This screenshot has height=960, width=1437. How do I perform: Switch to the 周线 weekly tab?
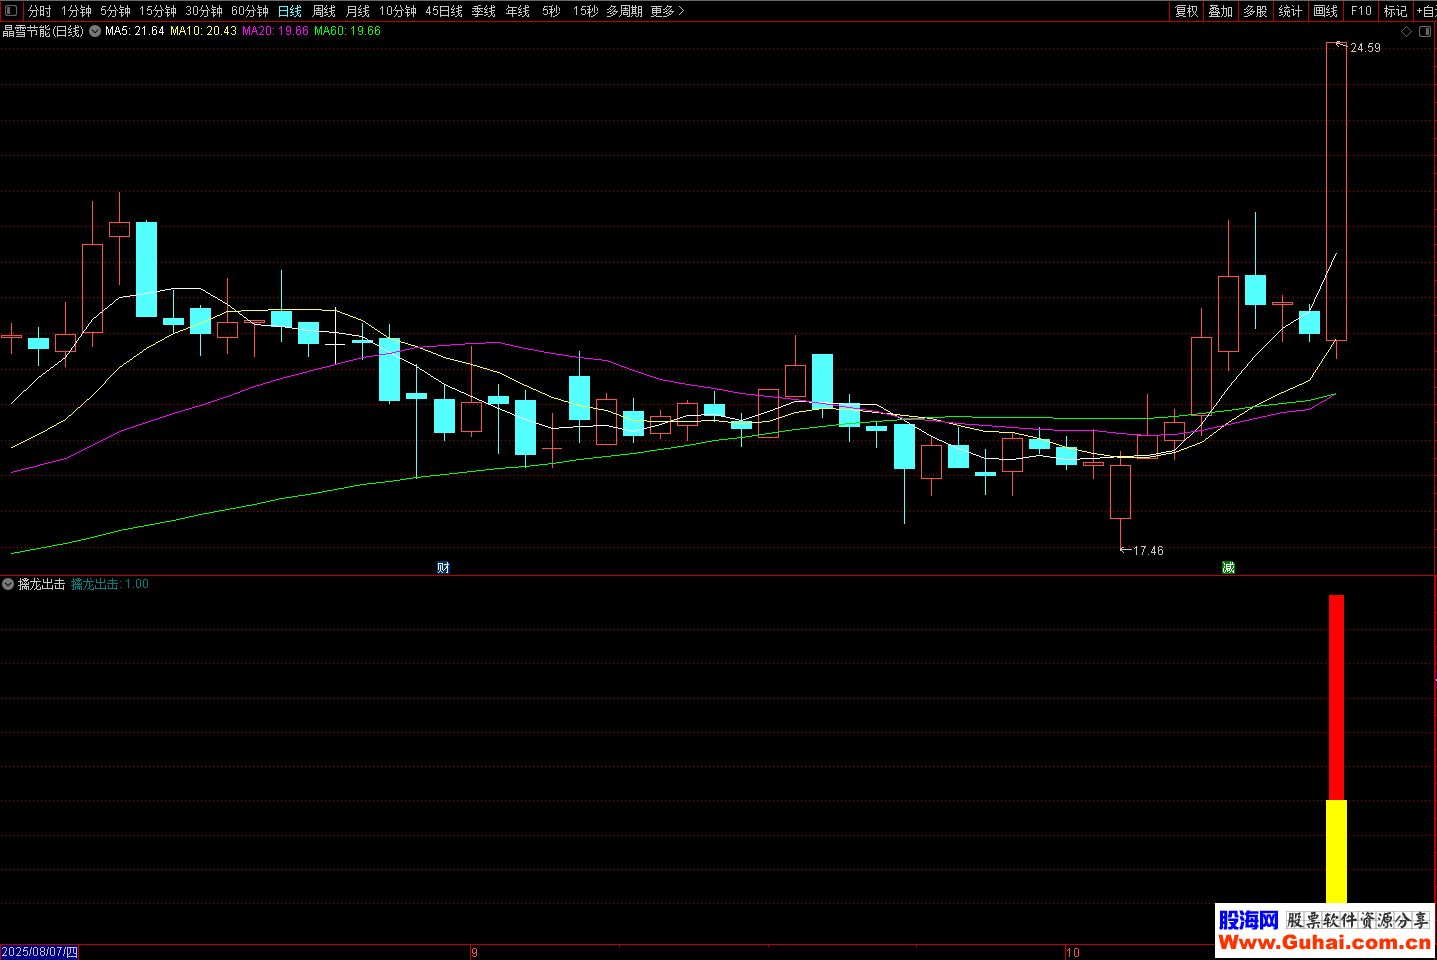324,11
